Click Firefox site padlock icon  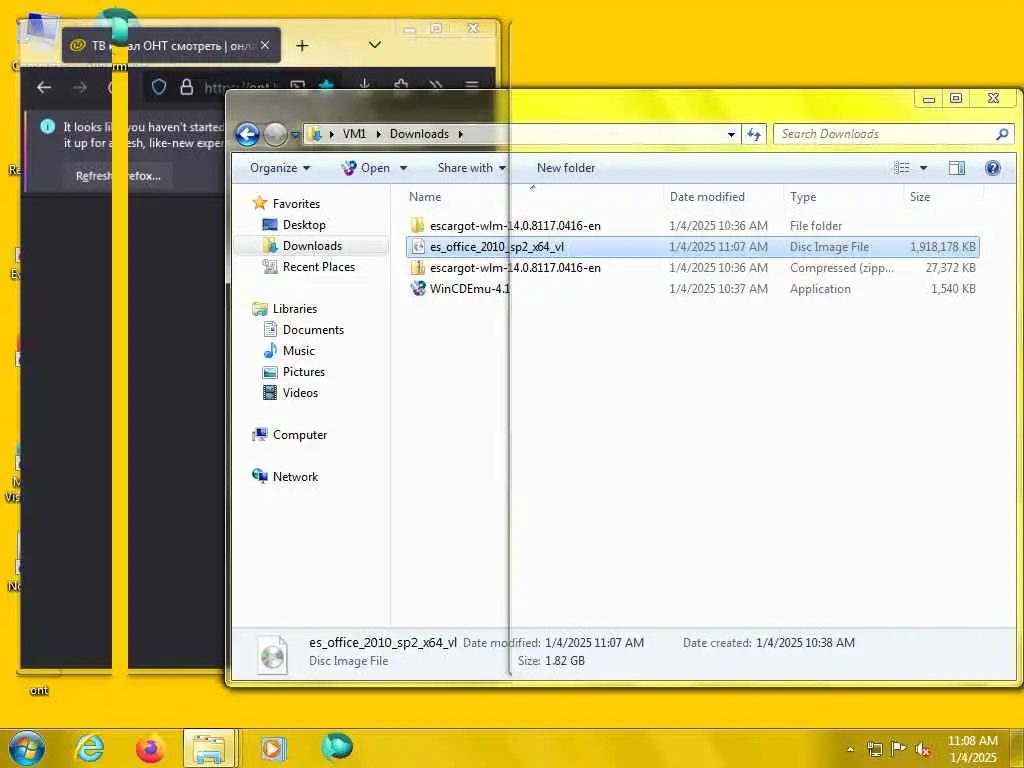186,87
